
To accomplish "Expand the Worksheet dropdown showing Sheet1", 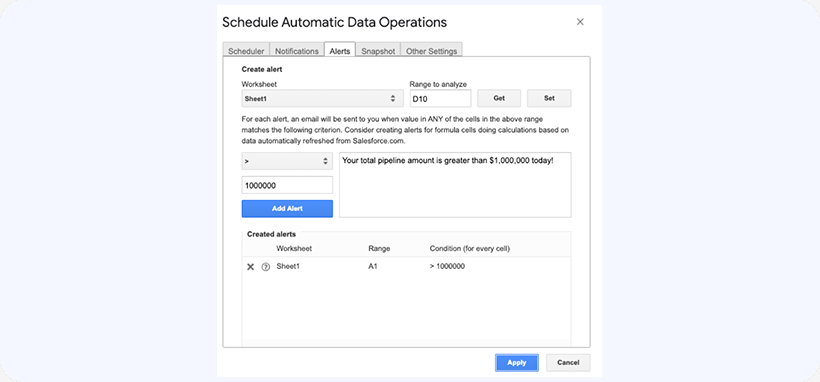I will [322, 98].
